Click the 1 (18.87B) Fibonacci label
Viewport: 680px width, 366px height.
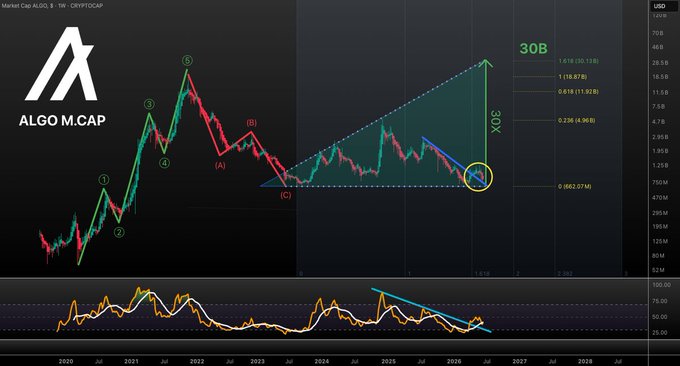[x=572, y=77]
